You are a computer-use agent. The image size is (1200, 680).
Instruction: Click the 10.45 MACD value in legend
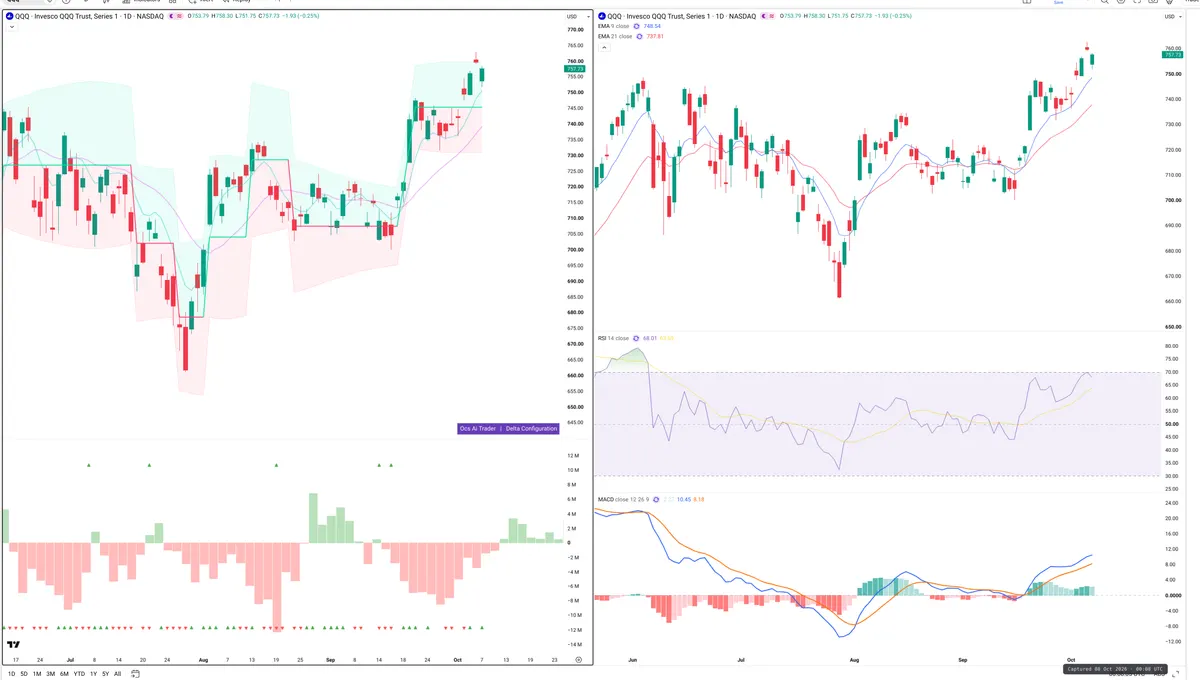click(x=684, y=499)
